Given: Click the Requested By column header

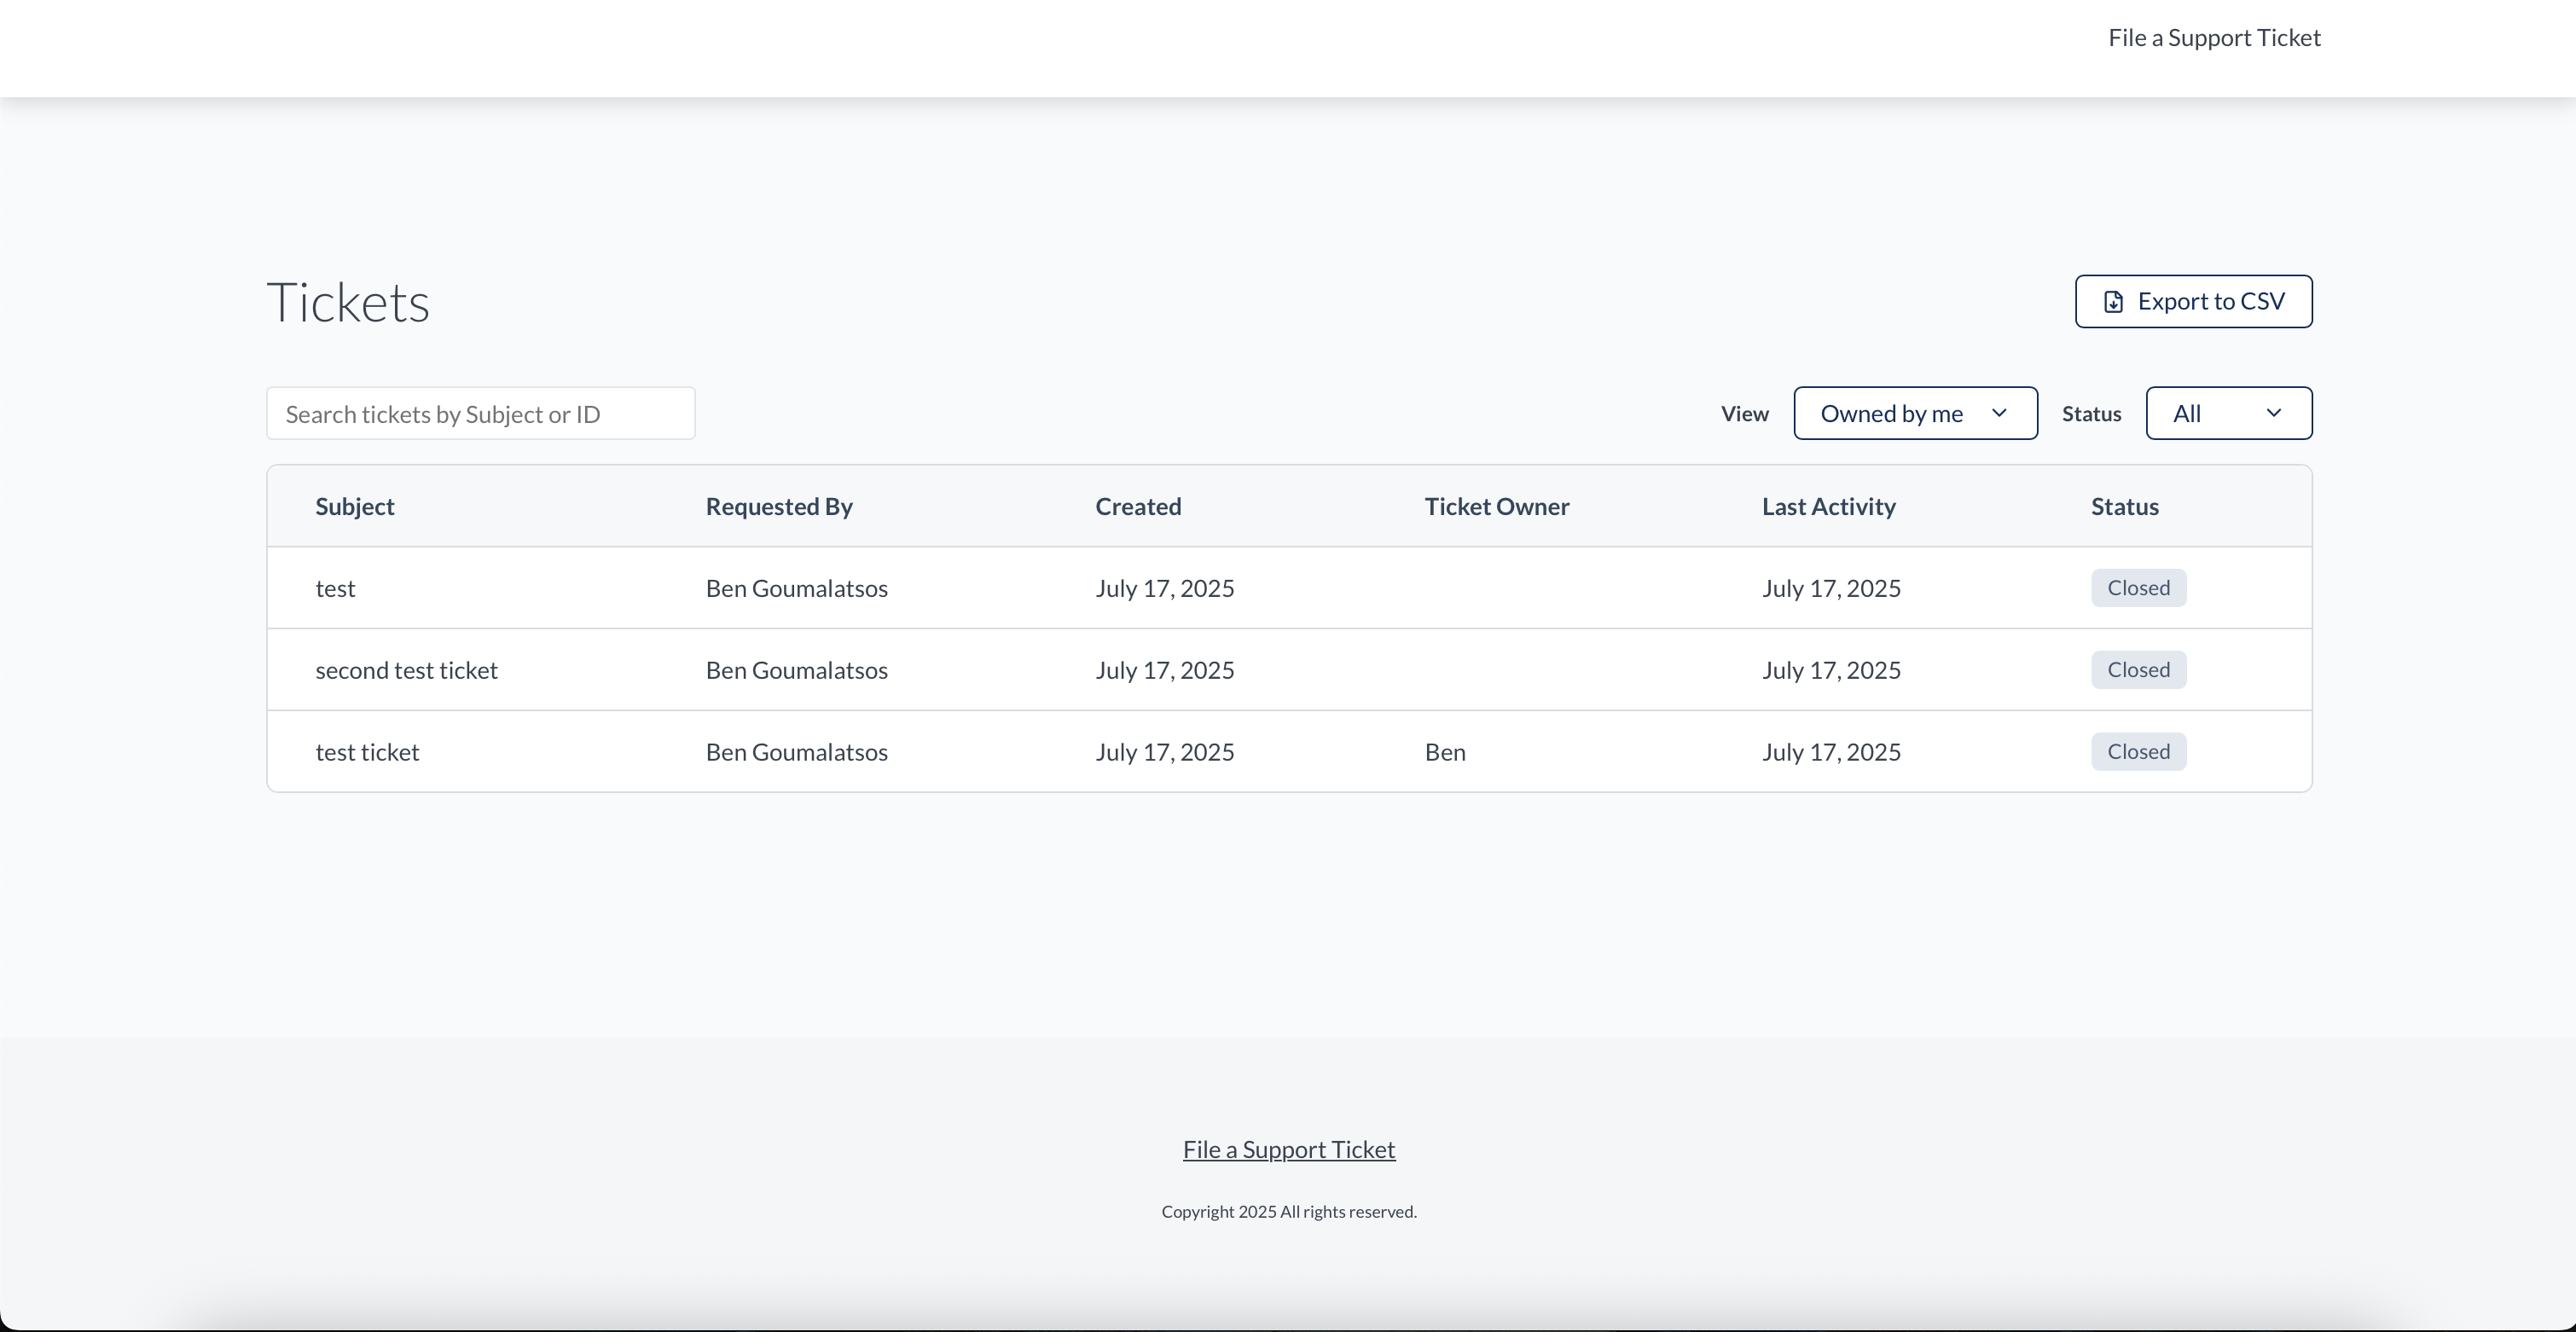Looking at the screenshot, I should point(779,506).
